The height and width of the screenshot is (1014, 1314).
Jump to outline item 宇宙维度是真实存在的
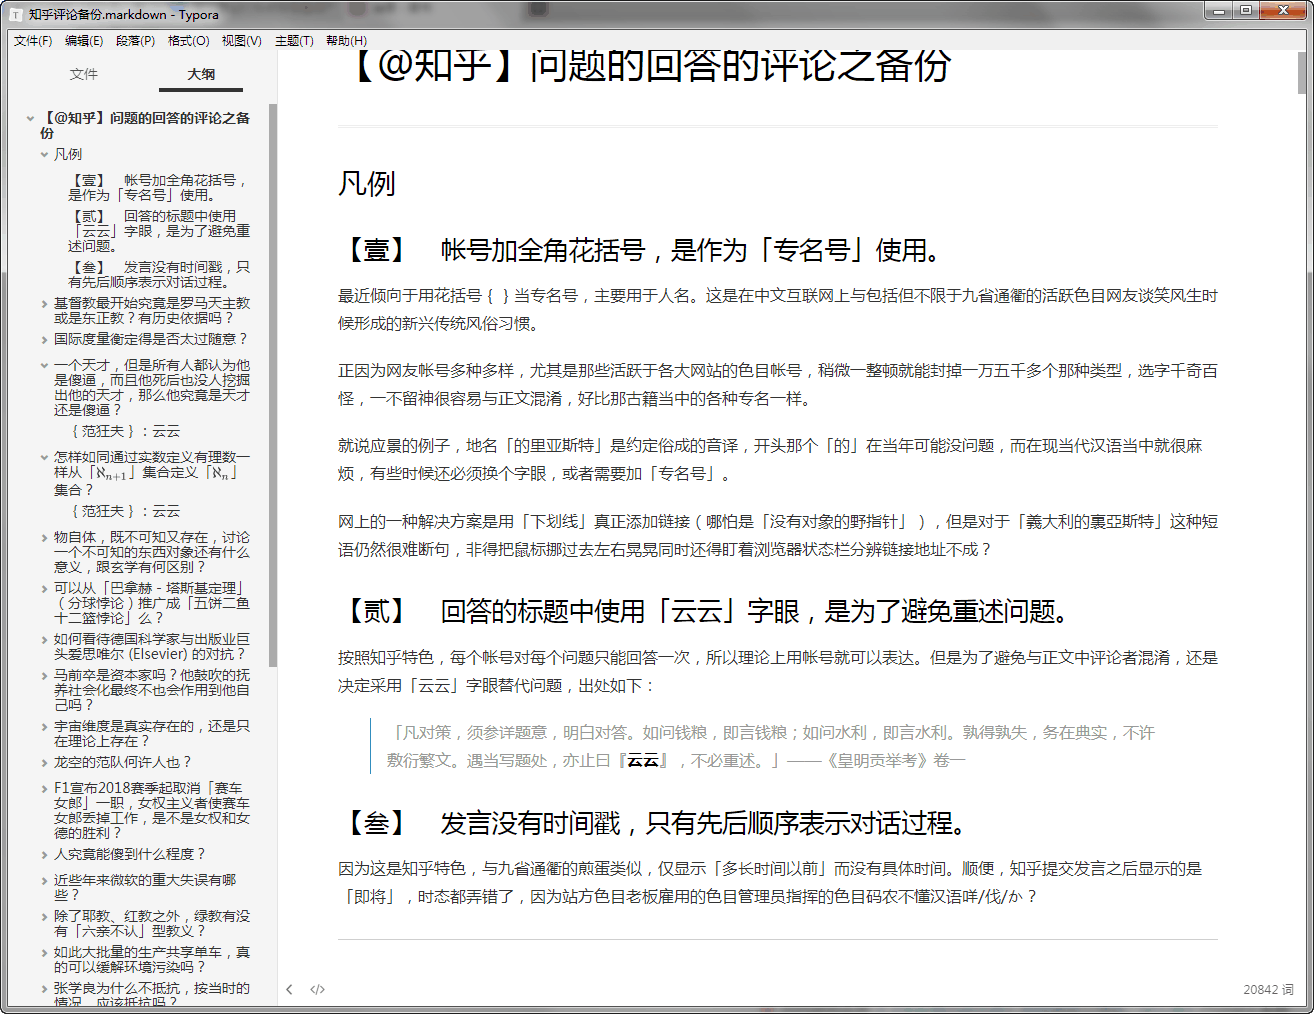pyautogui.click(x=152, y=733)
